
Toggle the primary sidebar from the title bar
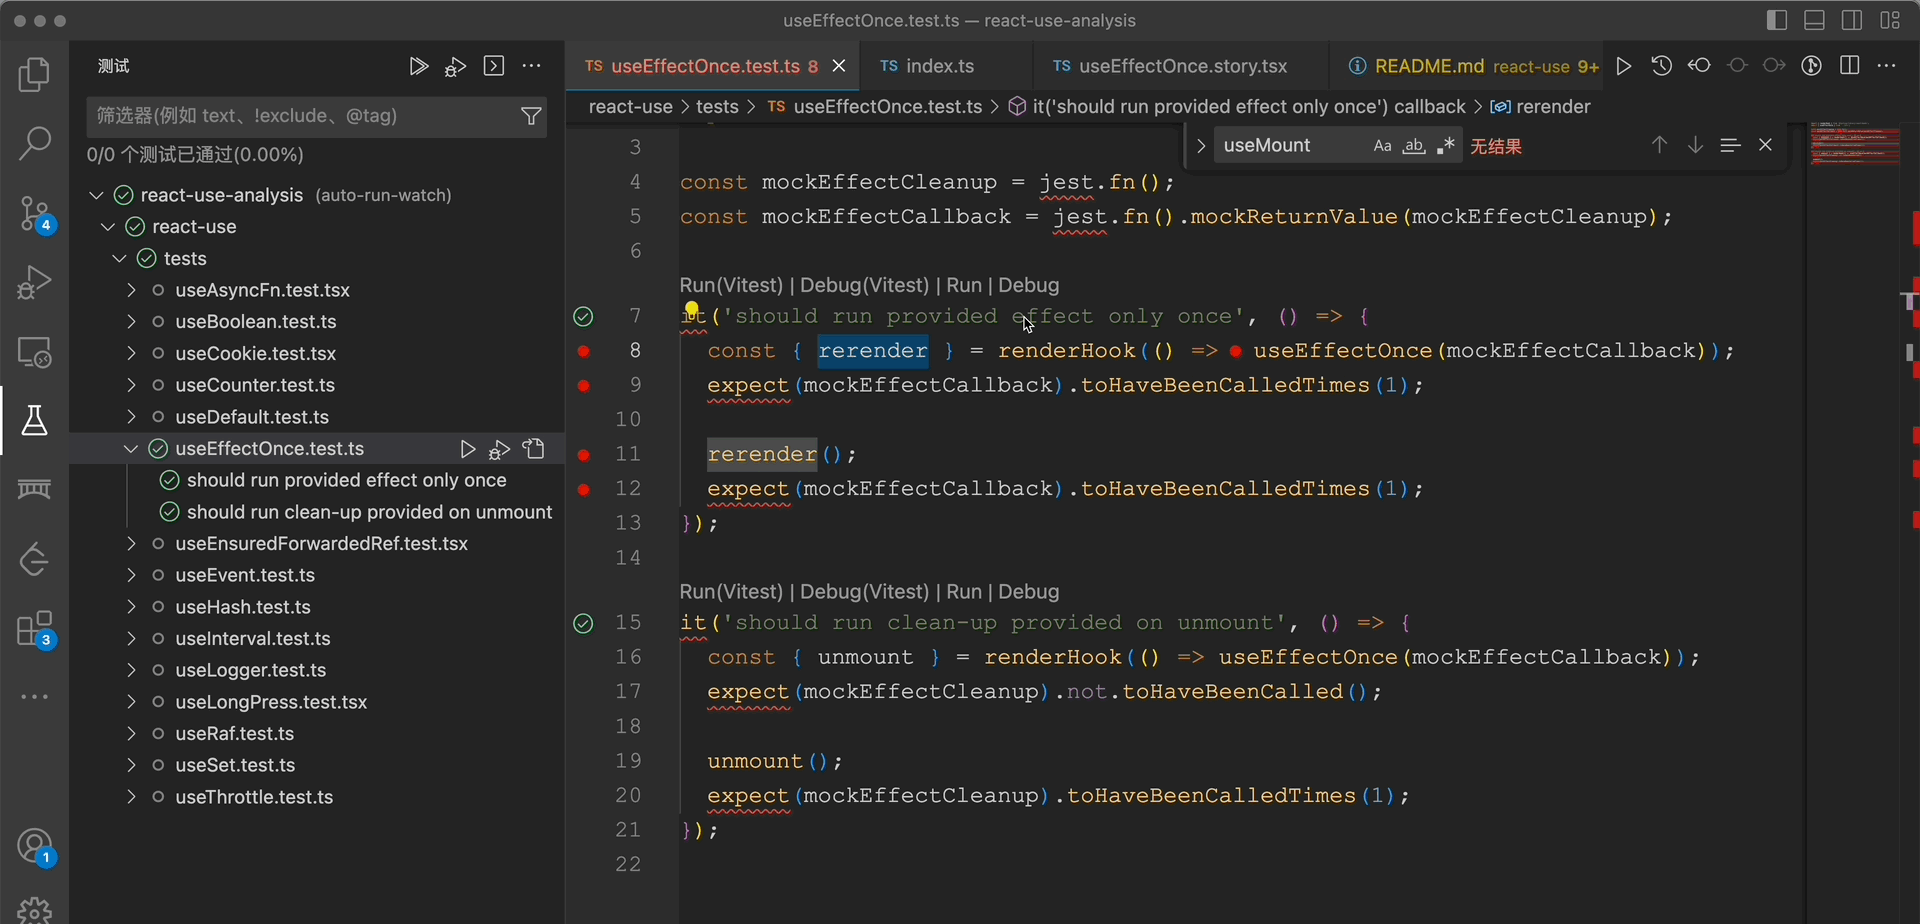(1777, 20)
